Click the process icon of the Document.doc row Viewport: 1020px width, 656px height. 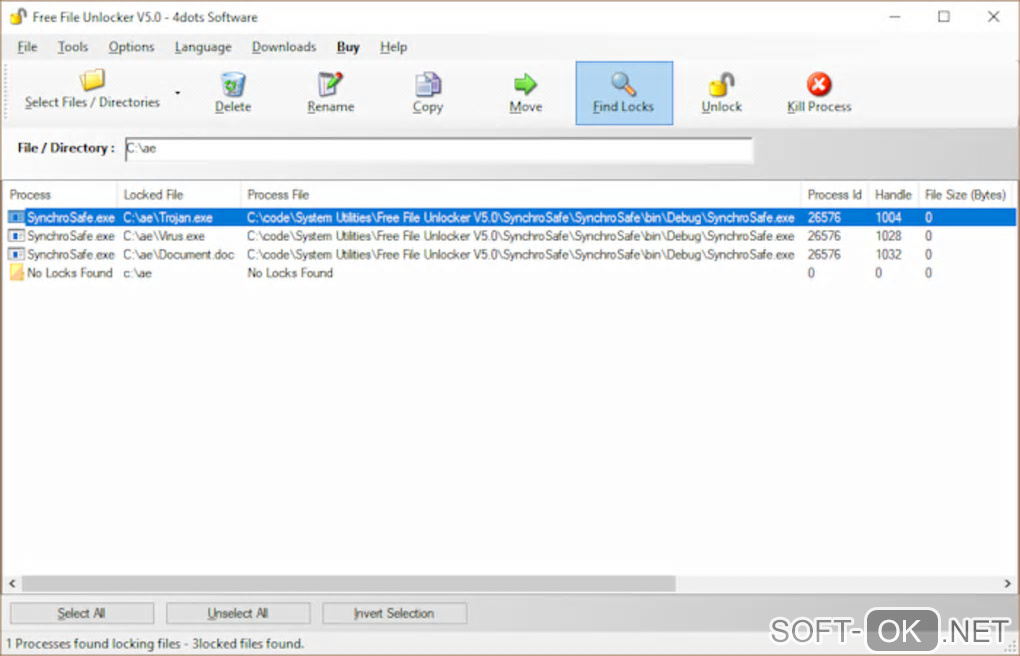click(16, 254)
